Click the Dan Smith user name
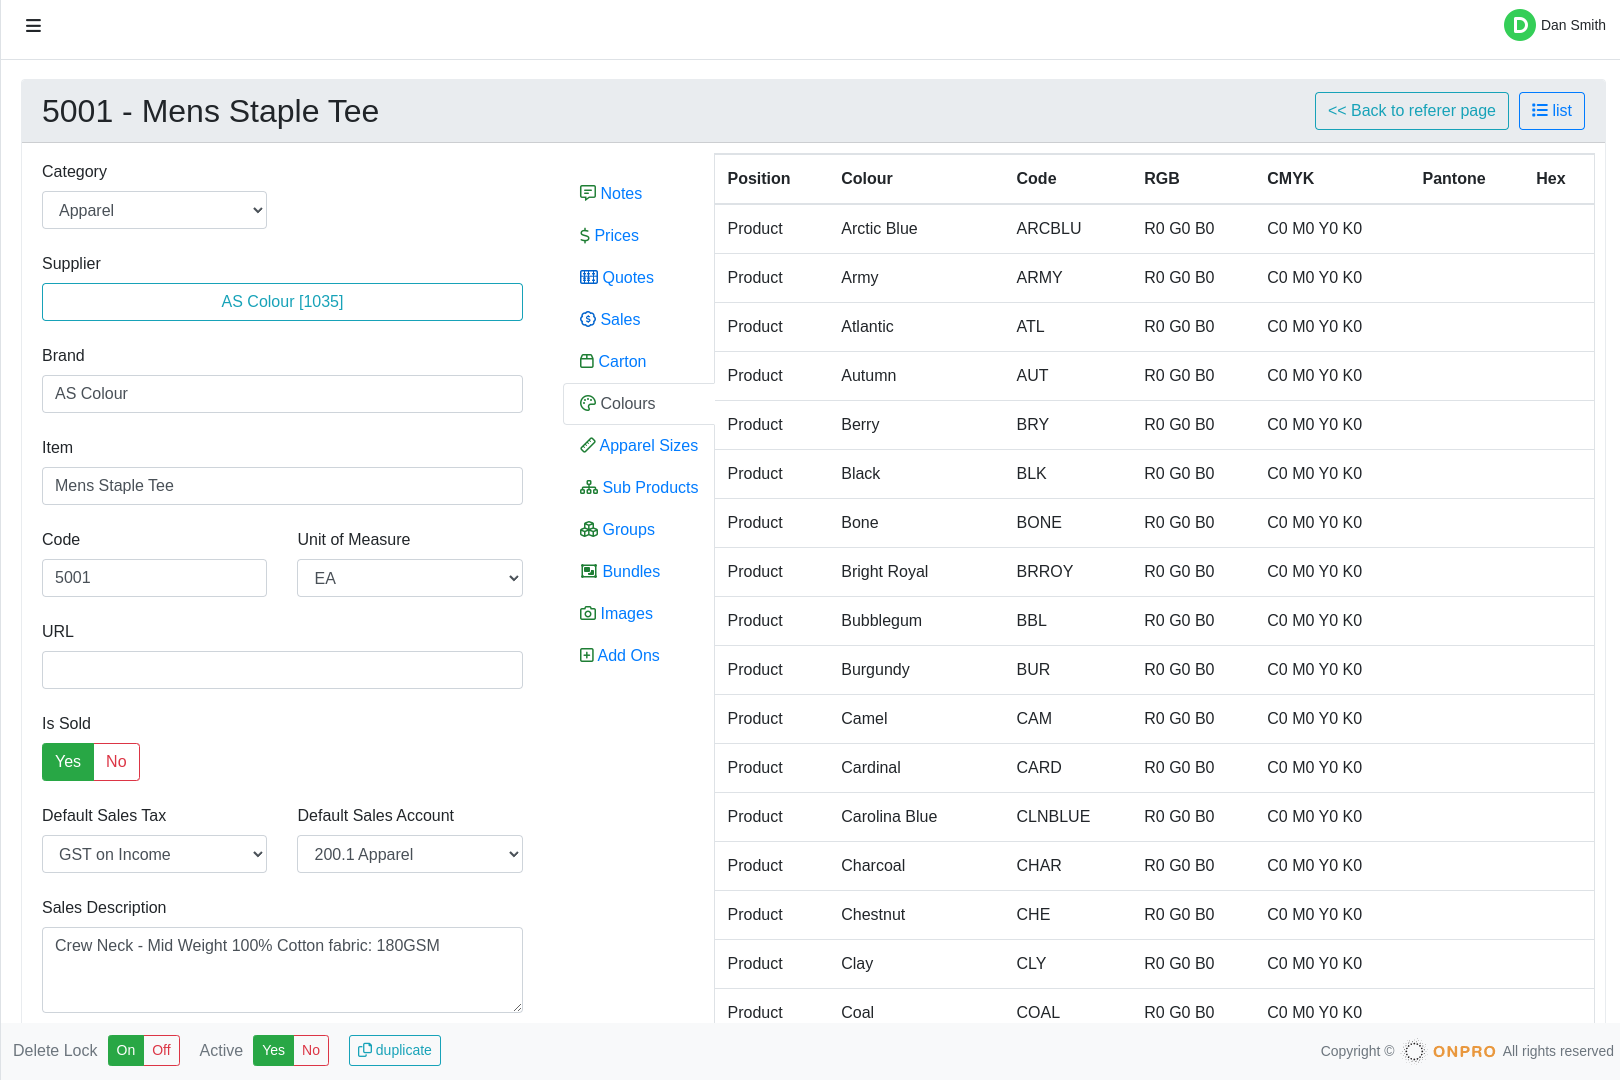This screenshot has width=1620, height=1080. 1573,25
